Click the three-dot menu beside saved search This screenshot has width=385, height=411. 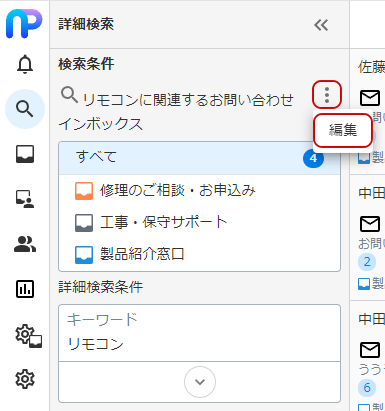pos(327,95)
